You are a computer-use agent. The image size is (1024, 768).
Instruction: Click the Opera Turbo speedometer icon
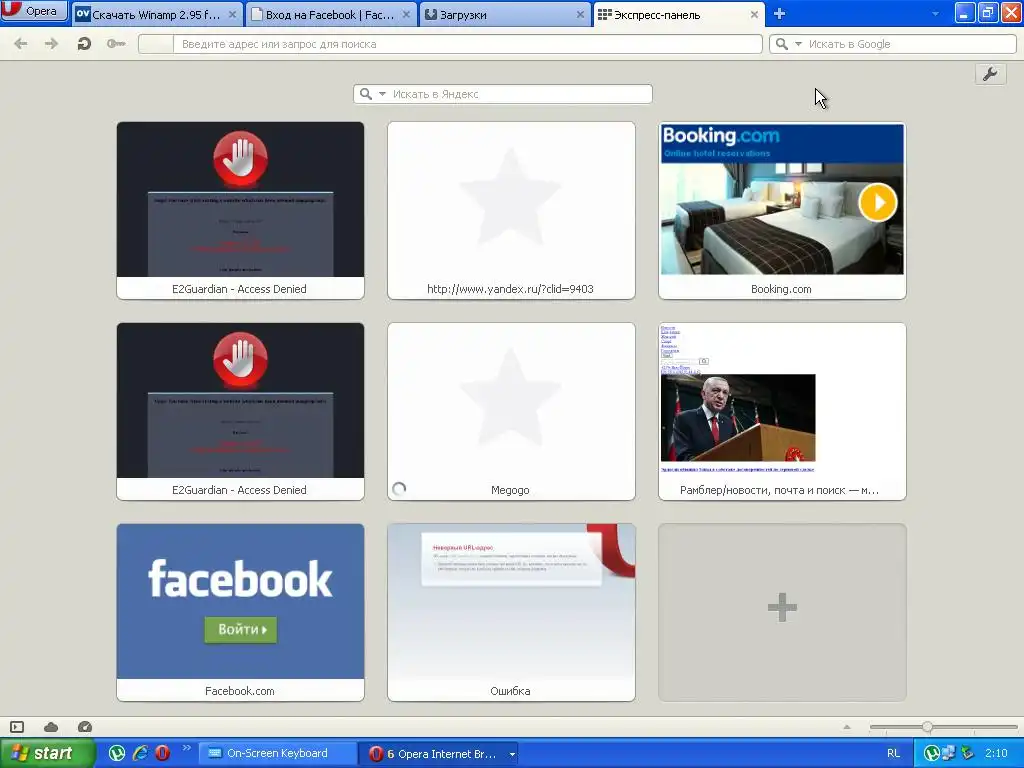pyautogui.click(x=85, y=727)
